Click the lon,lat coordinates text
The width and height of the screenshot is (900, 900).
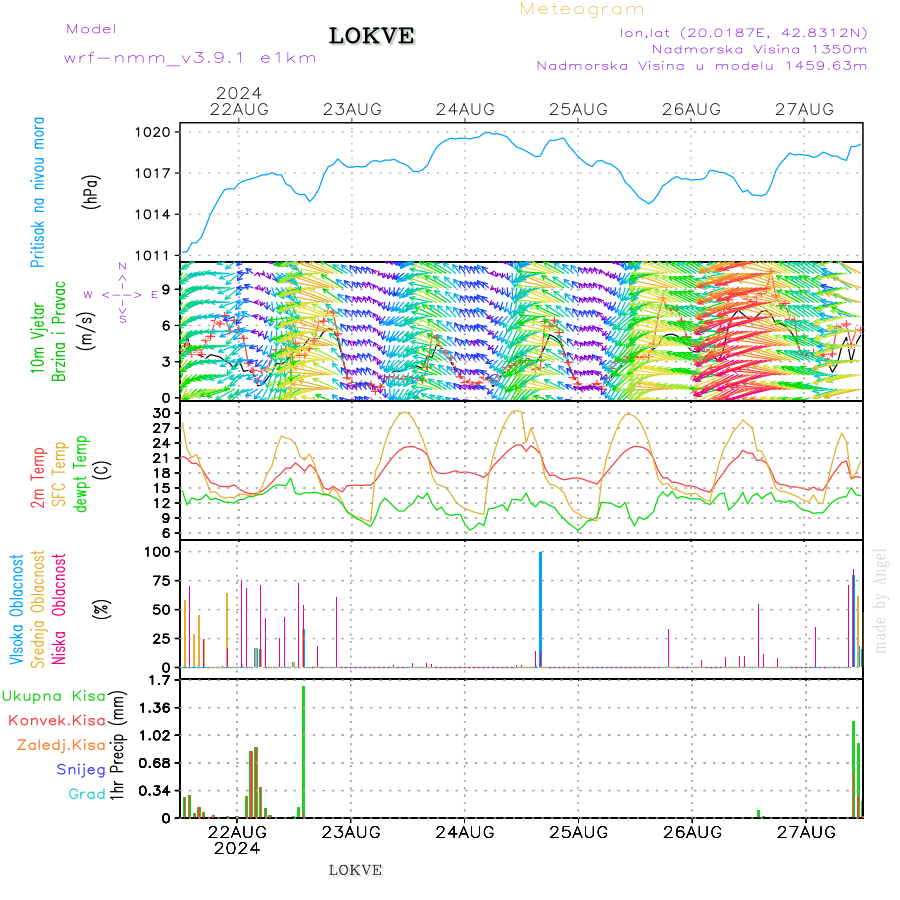(x=743, y=33)
